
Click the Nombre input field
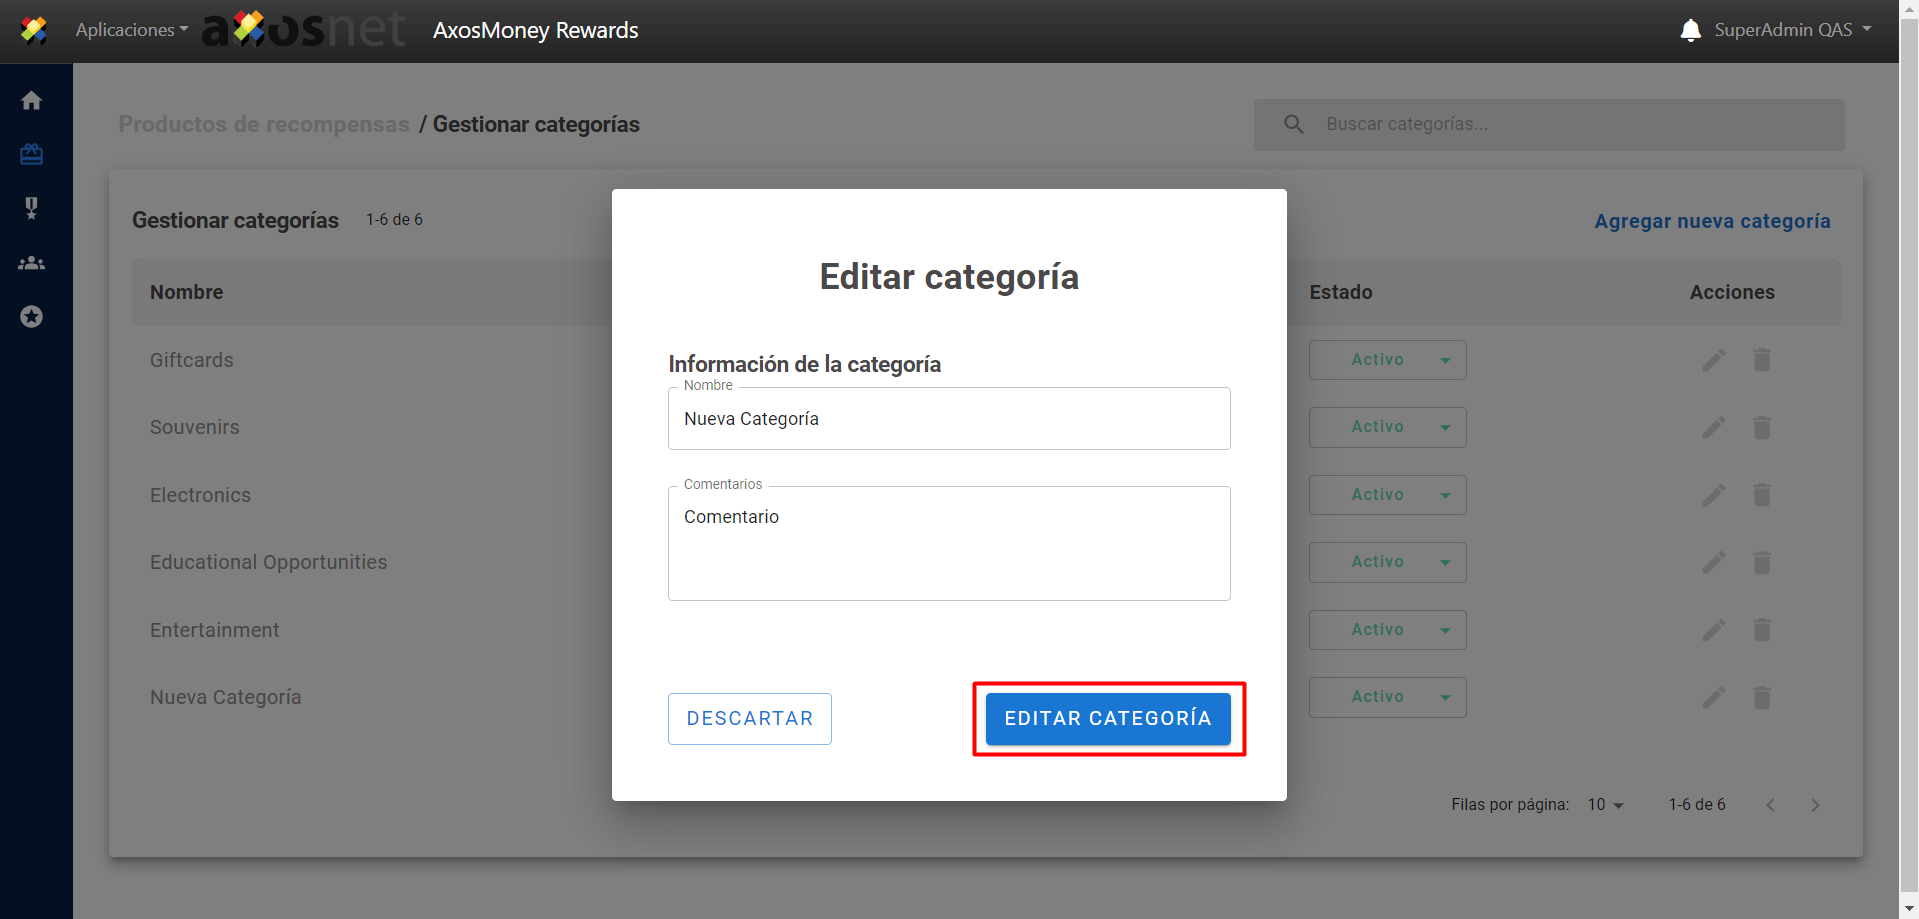948,419
